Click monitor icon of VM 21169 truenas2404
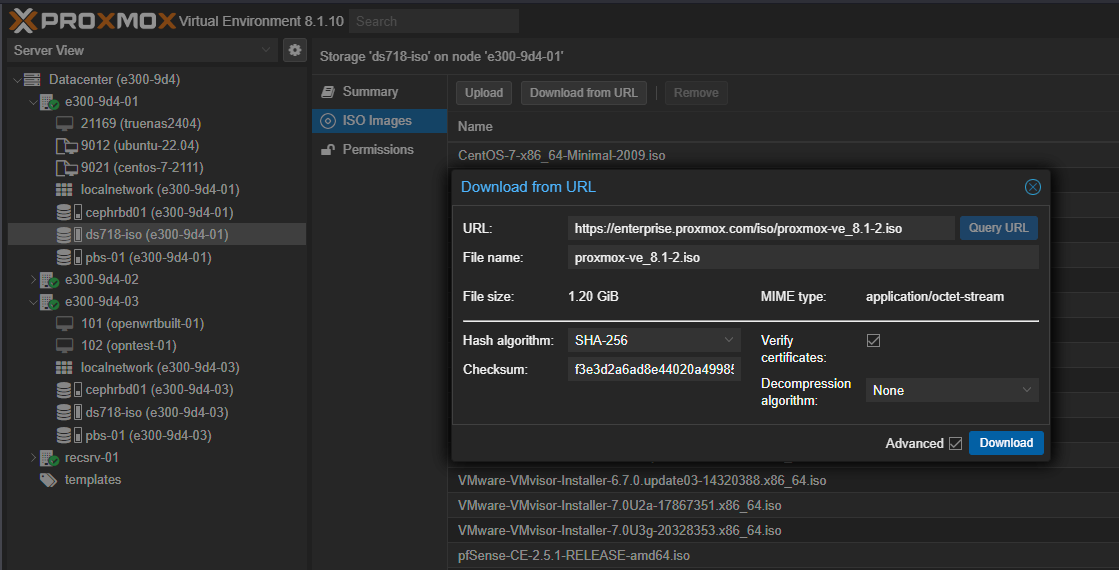This screenshot has width=1119, height=570. [65, 124]
